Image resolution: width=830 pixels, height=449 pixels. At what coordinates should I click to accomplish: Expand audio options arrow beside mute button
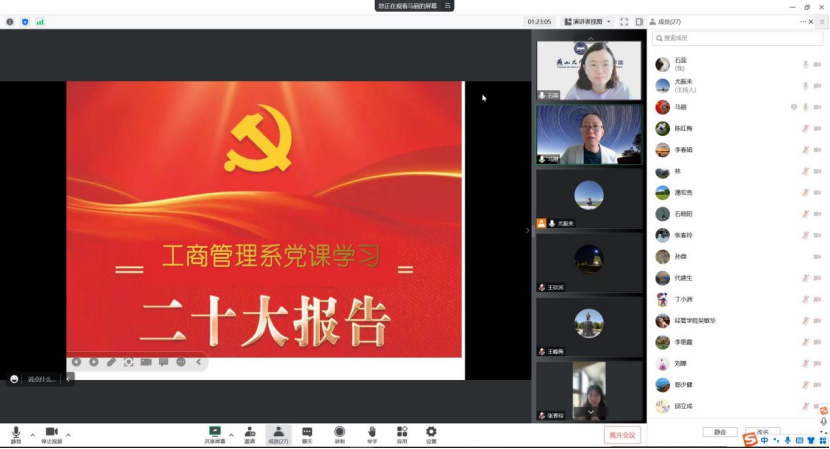(x=32, y=435)
